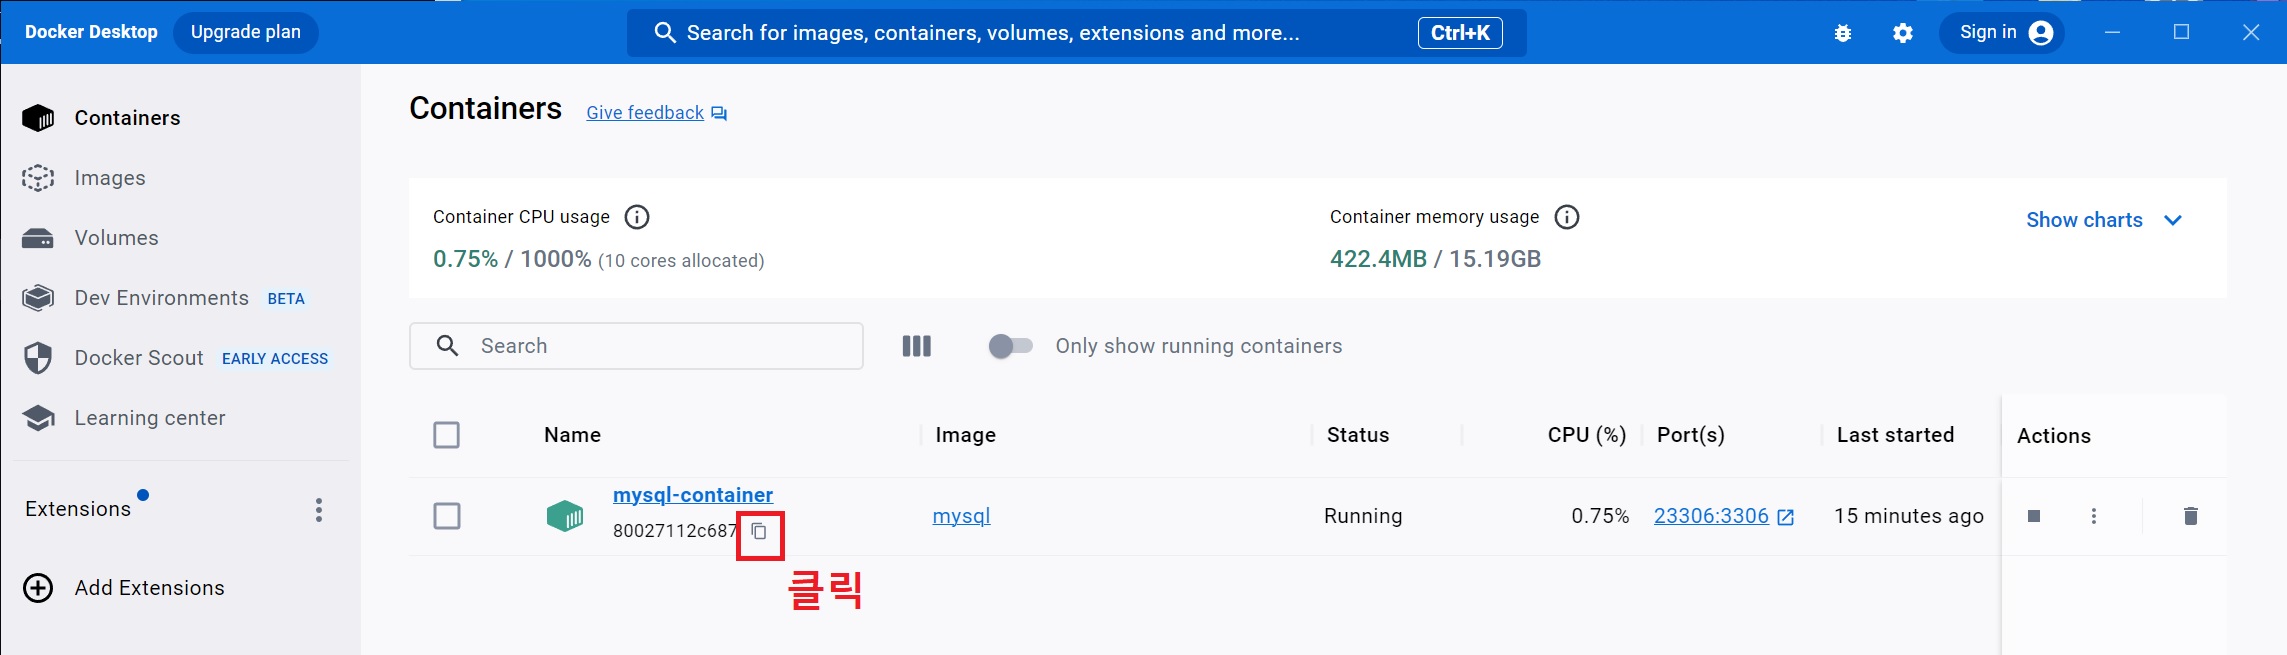Select the mysql-container row checkbox
The height and width of the screenshot is (655, 2287).
[447, 516]
